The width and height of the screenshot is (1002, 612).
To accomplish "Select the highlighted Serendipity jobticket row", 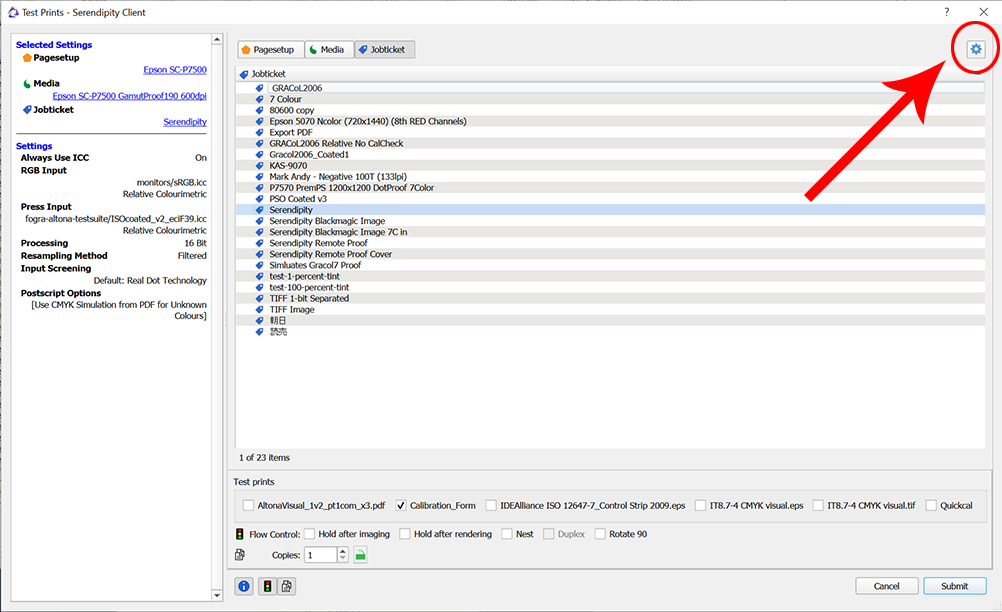I will [x=610, y=210].
